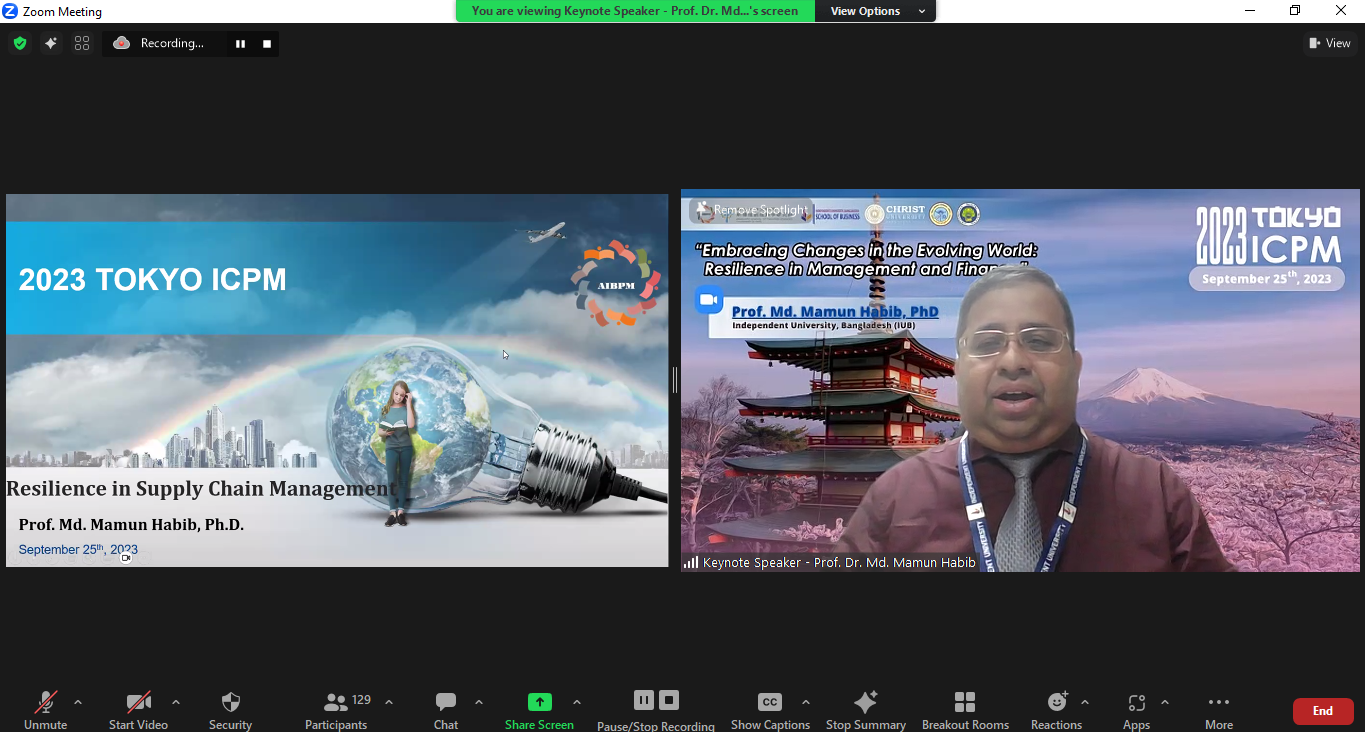Viewport: 1365px width, 732px height.
Task: Click the green screen-viewing notification banner
Action: [635, 11]
